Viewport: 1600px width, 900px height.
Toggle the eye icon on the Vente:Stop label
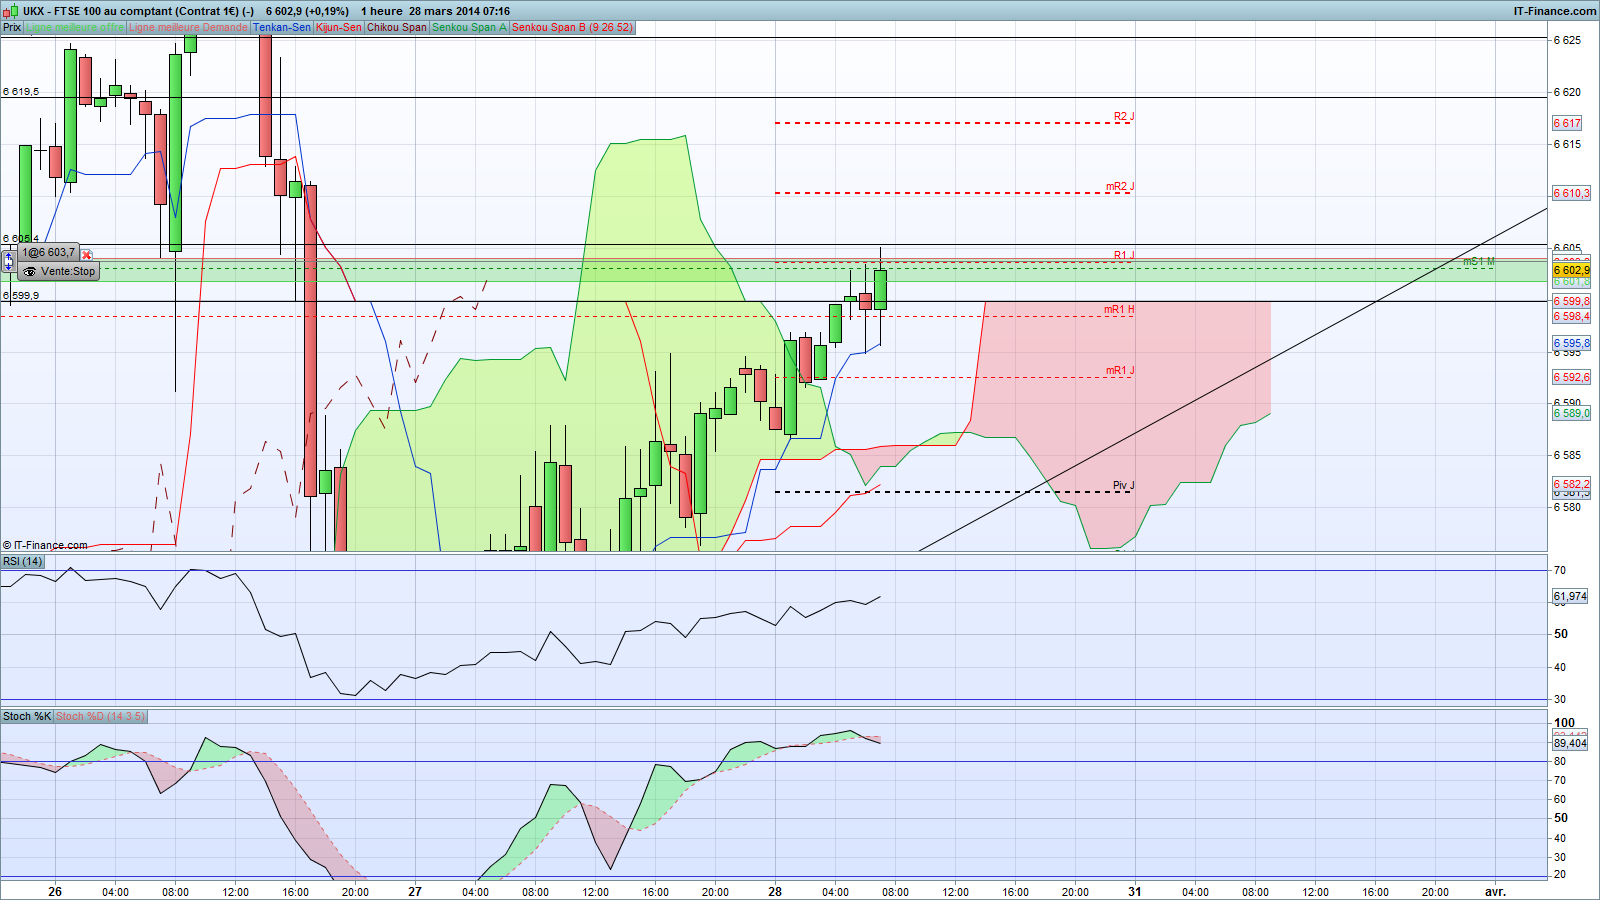[30, 271]
